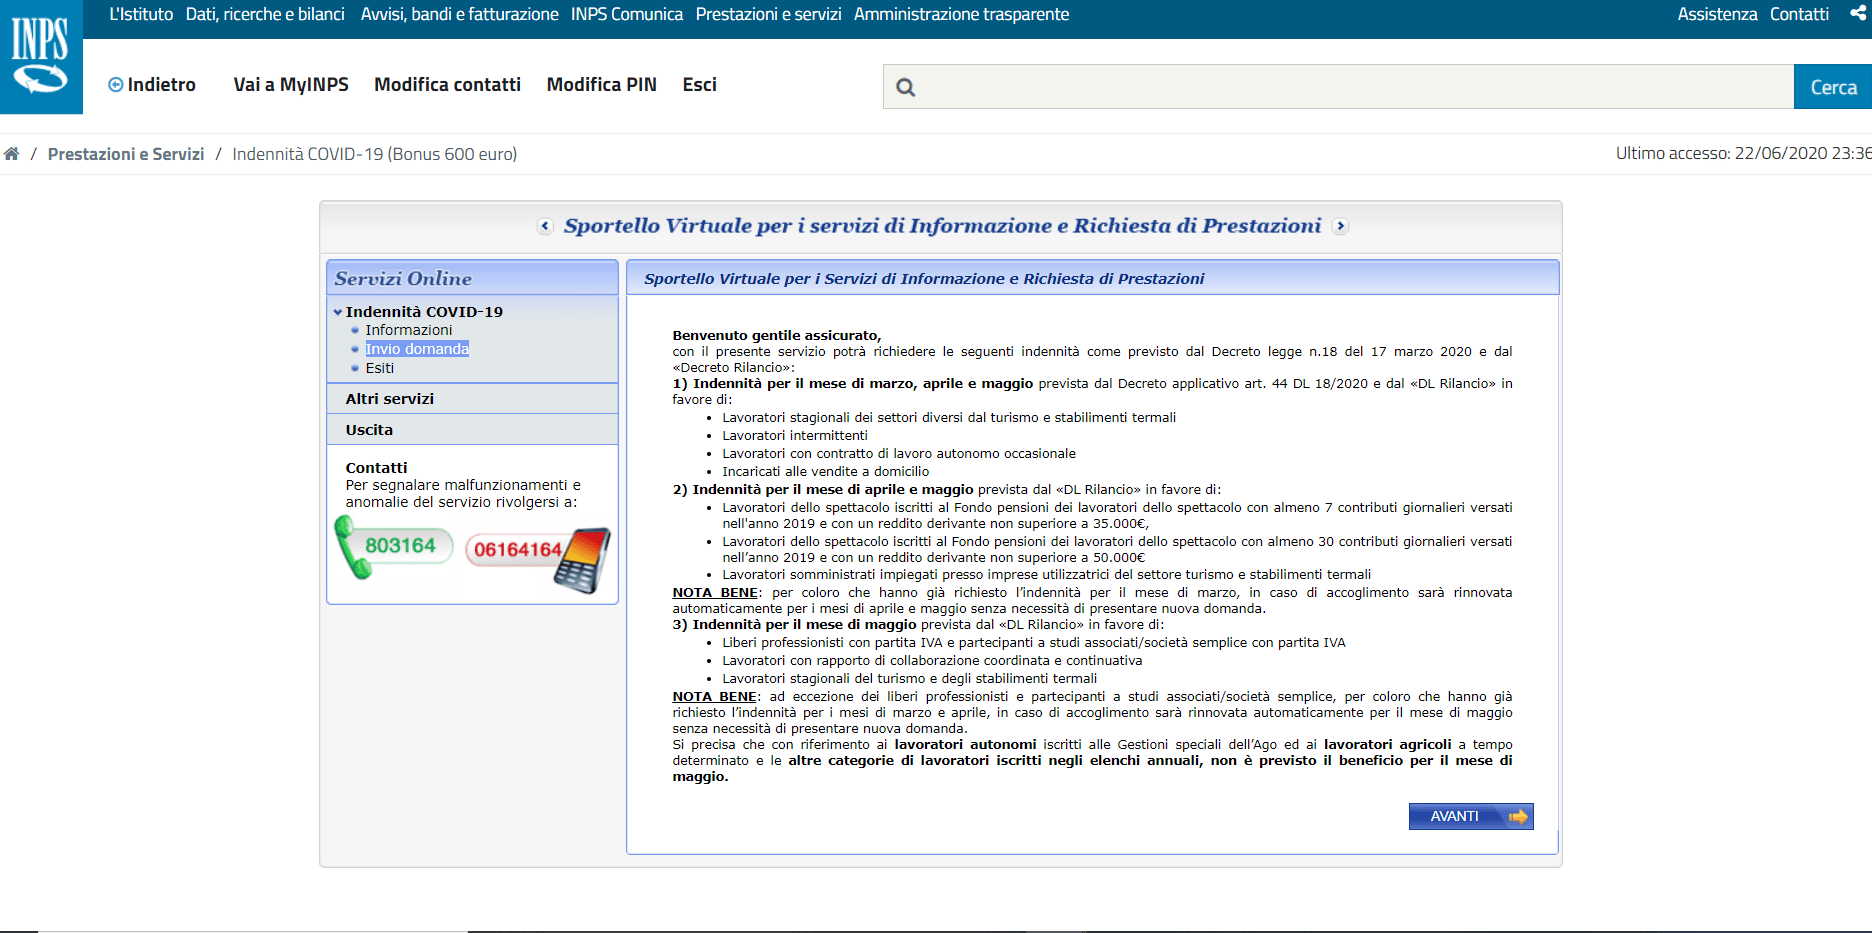Click Modifica contatti
Screen dimensions: 1872x933
[x=447, y=85]
